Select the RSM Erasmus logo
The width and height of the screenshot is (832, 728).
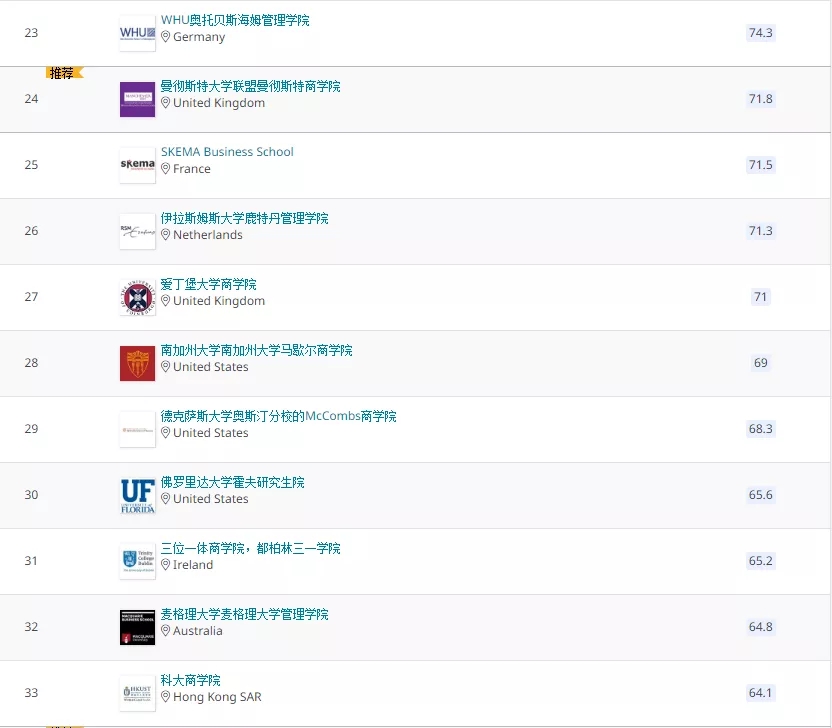click(x=137, y=231)
